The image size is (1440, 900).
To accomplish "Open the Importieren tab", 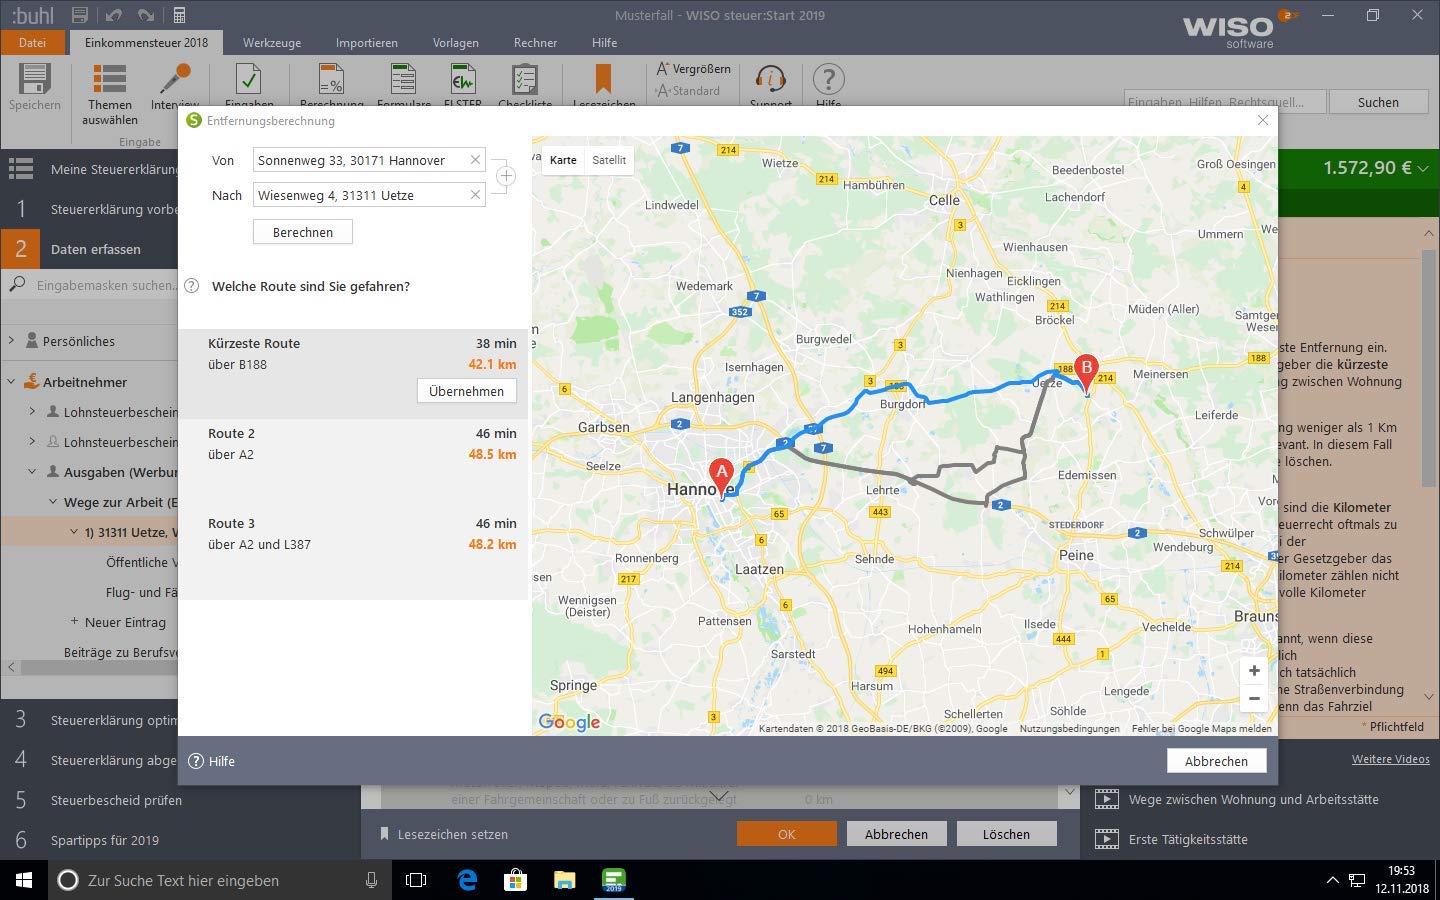I will coord(367,43).
